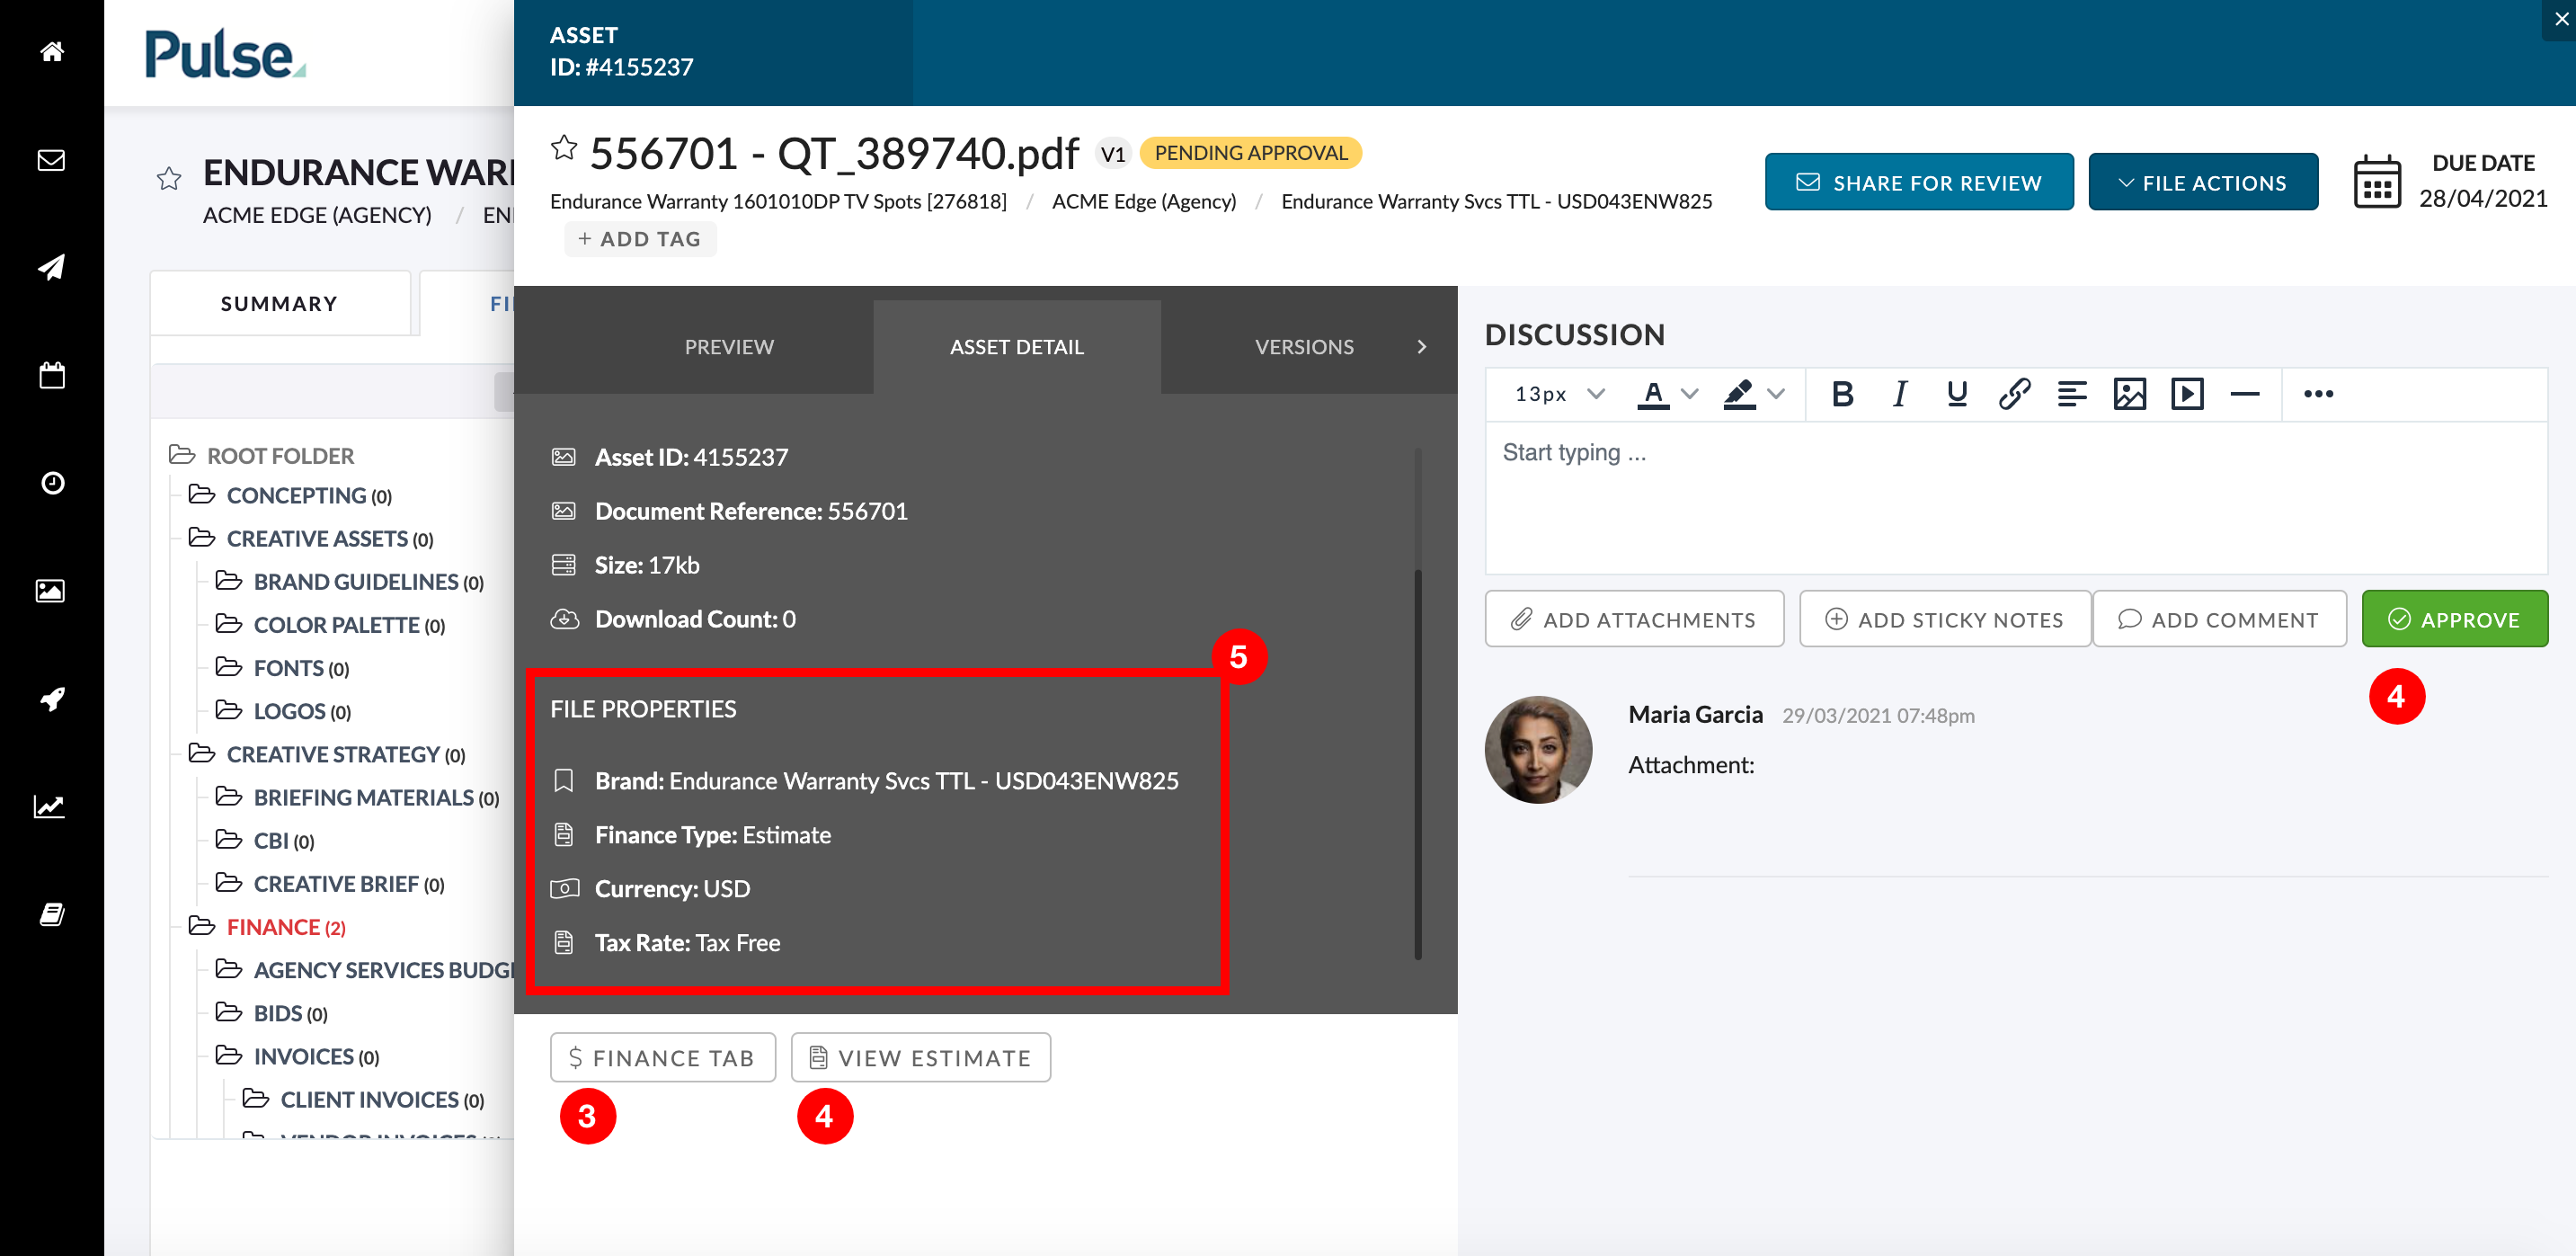Screen dimensions: 2576x1256
Task: Expand font color dropdown arrow
Action: coord(1690,394)
